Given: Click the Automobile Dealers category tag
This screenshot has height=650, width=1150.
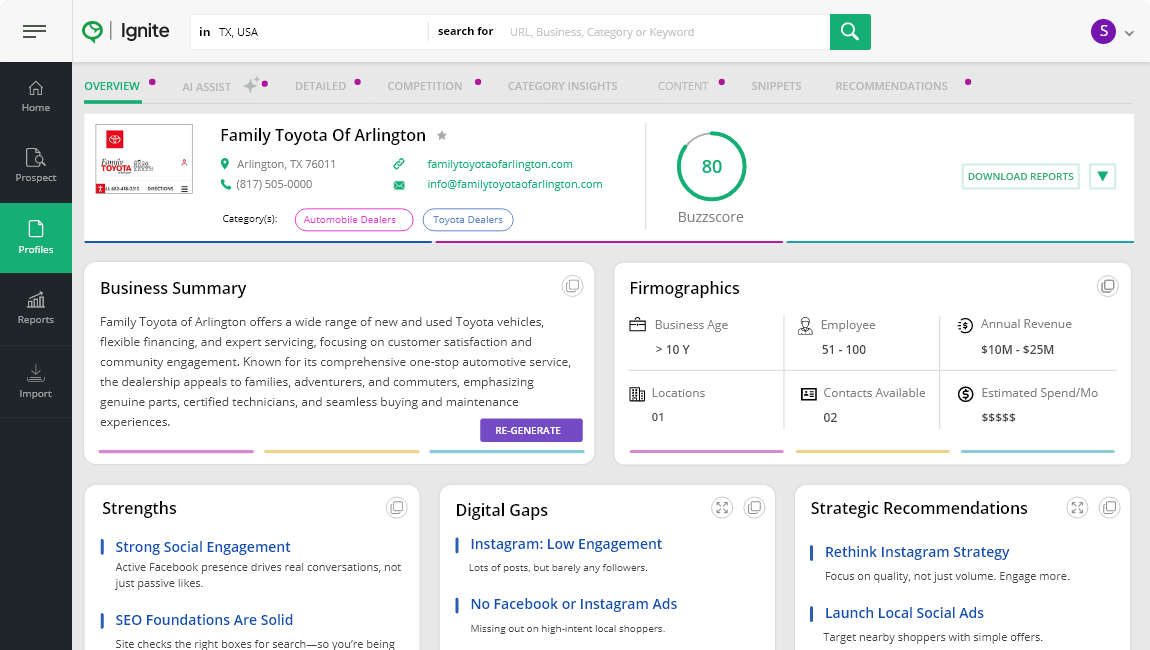Looking at the screenshot, I should [354, 219].
